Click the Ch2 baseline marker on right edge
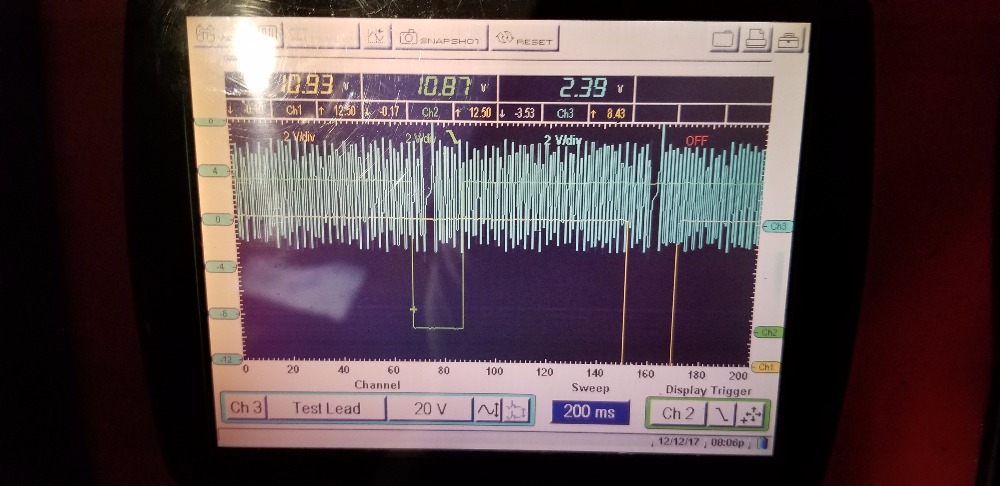This screenshot has width=1000, height=486. [768, 332]
